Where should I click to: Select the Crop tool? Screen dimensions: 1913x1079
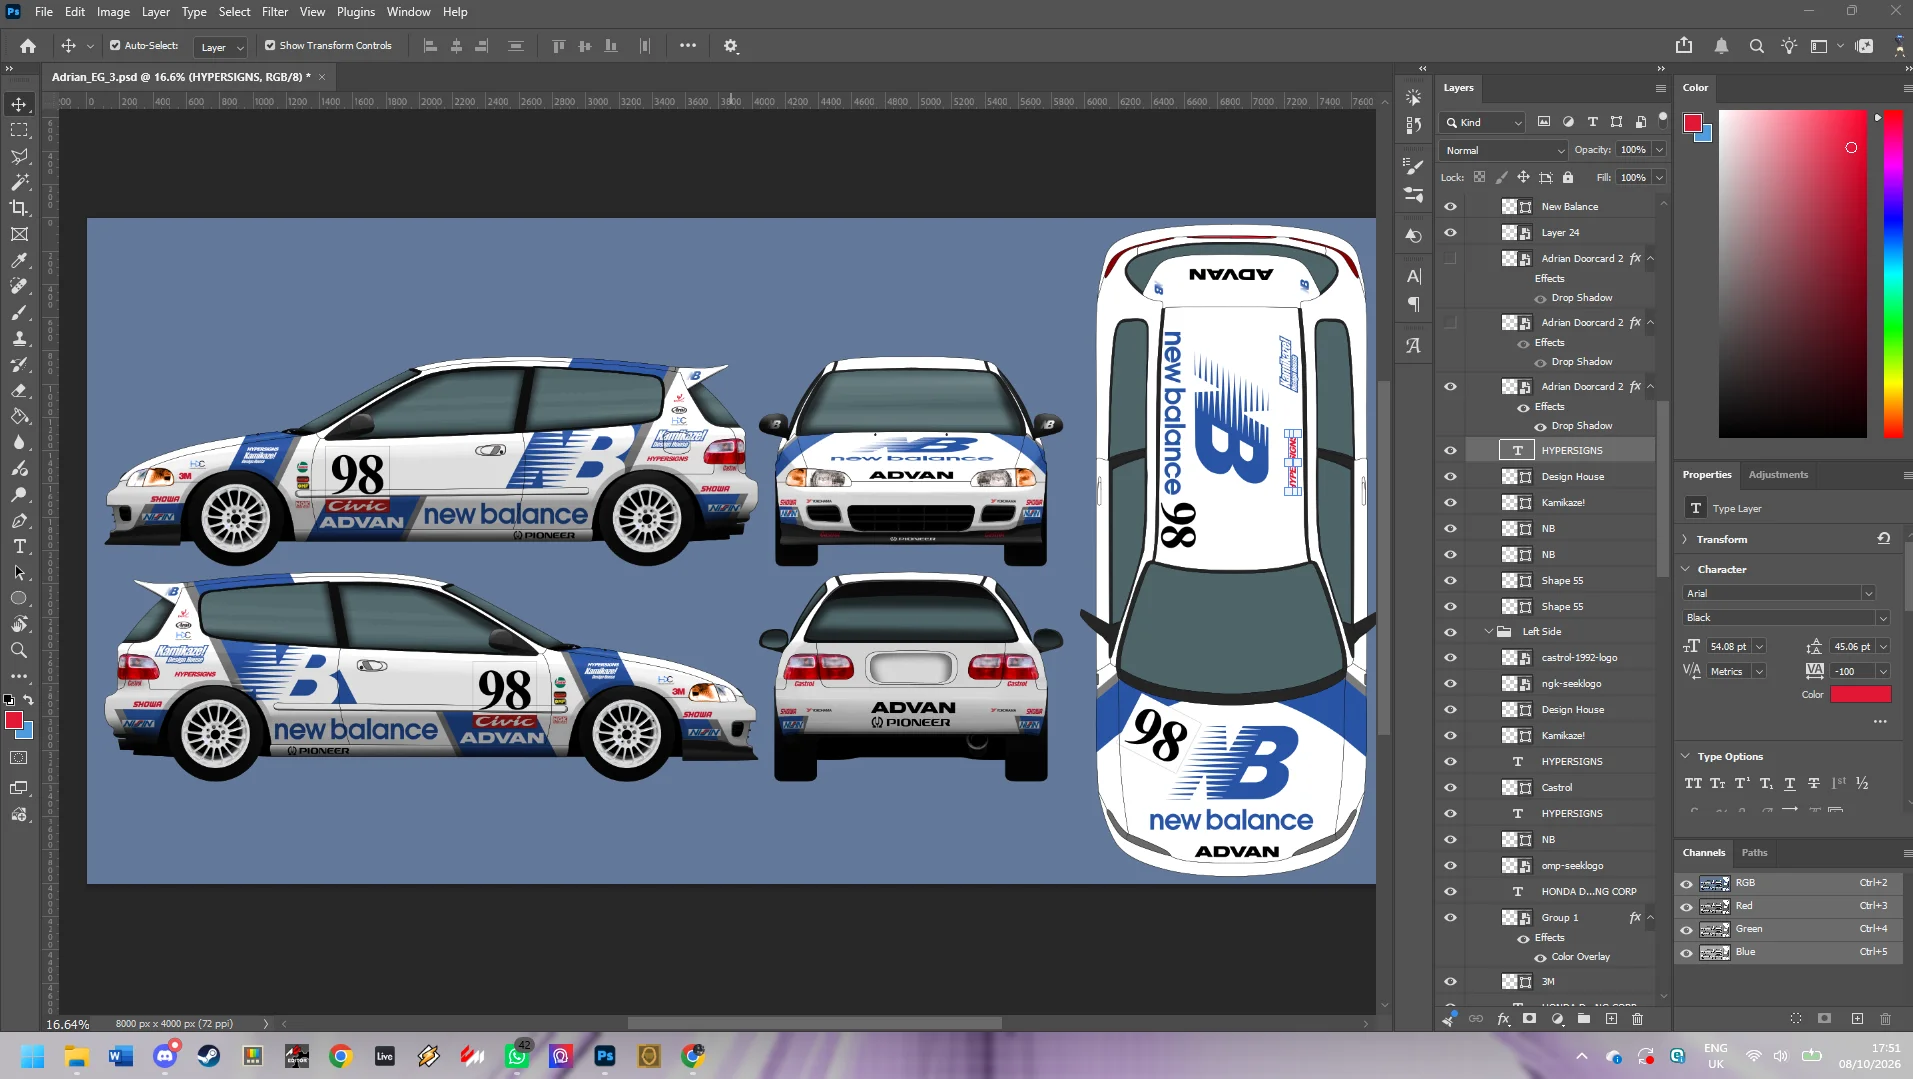pyautogui.click(x=19, y=208)
